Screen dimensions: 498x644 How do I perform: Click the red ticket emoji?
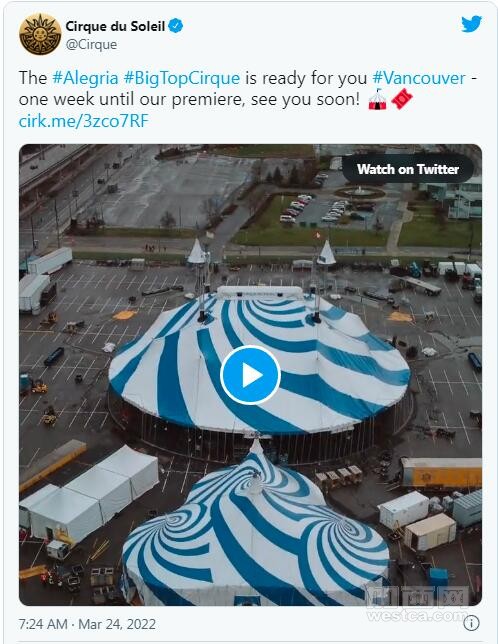coord(402,99)
